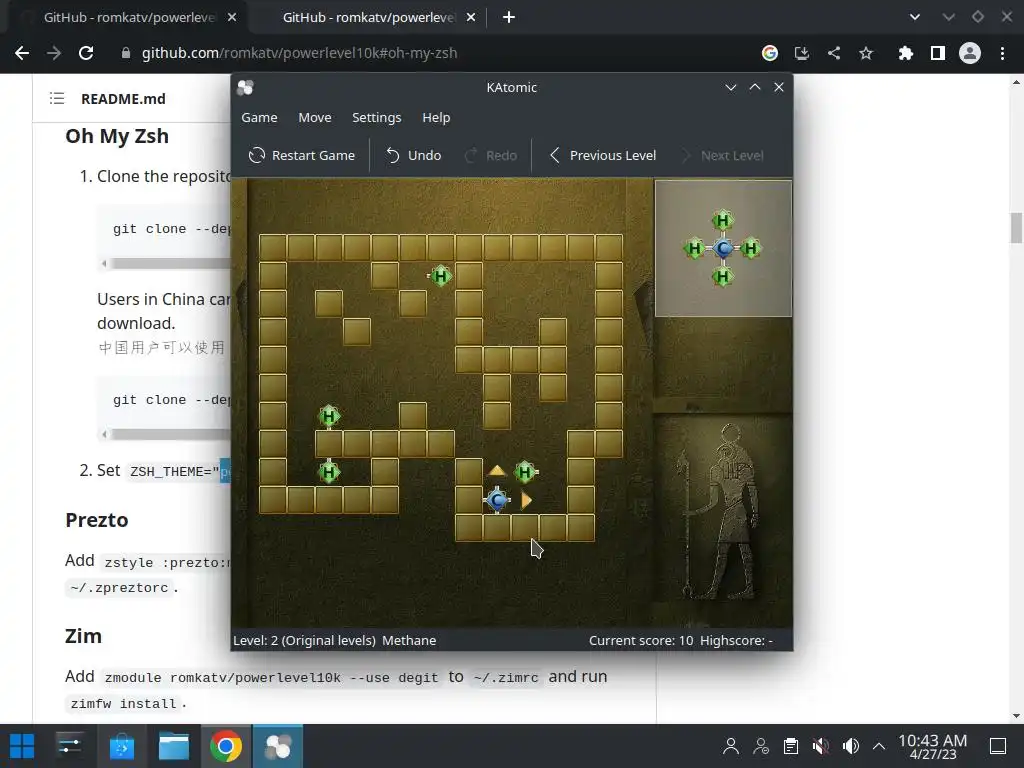Click the user tray icon with a gear
1024x768 pixels.
(761, 746)
